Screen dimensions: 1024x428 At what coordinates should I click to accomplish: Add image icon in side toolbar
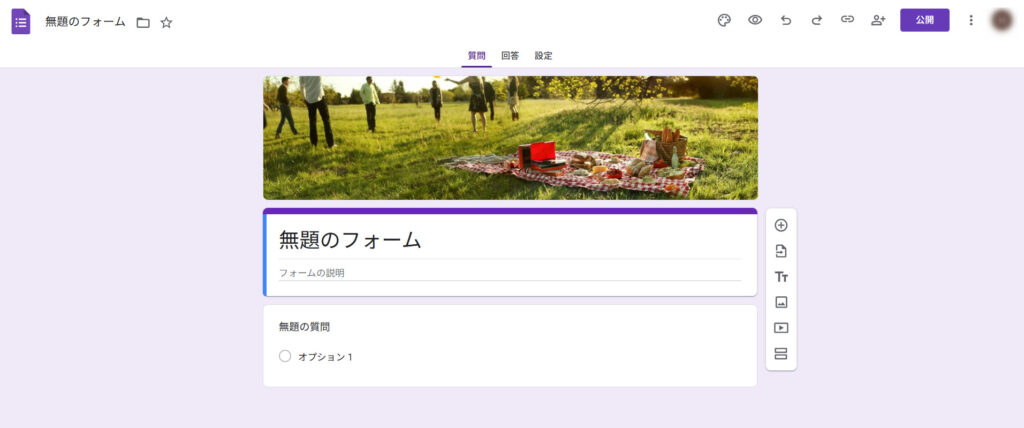pyautogui.click(x=781, y=303)
